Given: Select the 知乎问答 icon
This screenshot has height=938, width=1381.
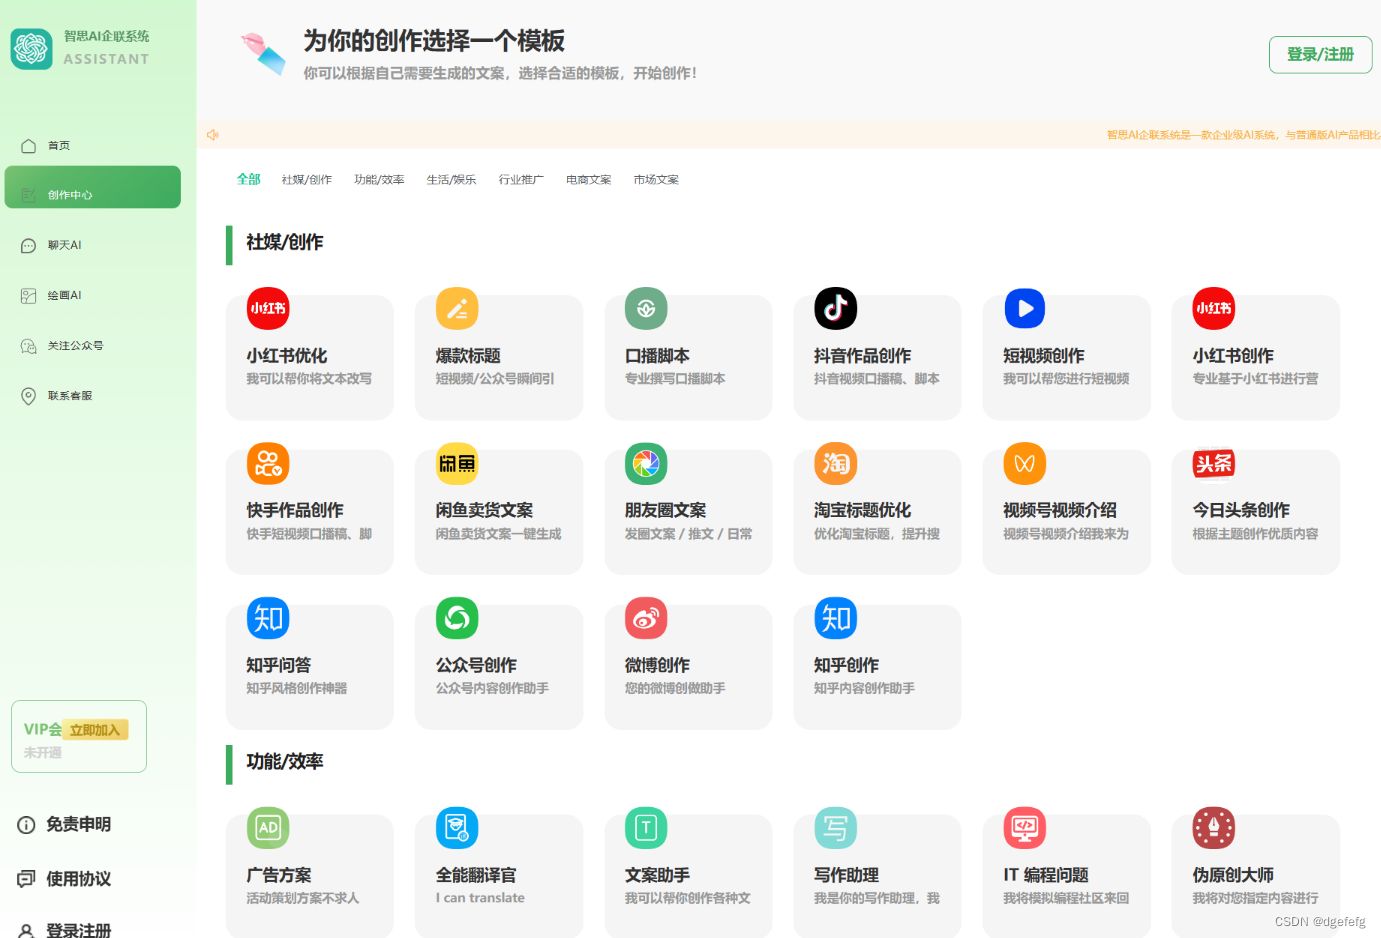Looking at the screenshot, I should [267, 618].
